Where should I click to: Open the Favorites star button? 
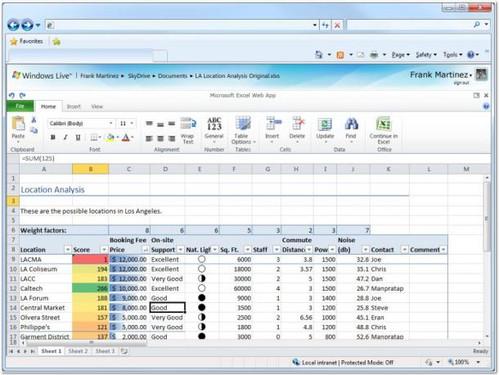tap(27, 41)
